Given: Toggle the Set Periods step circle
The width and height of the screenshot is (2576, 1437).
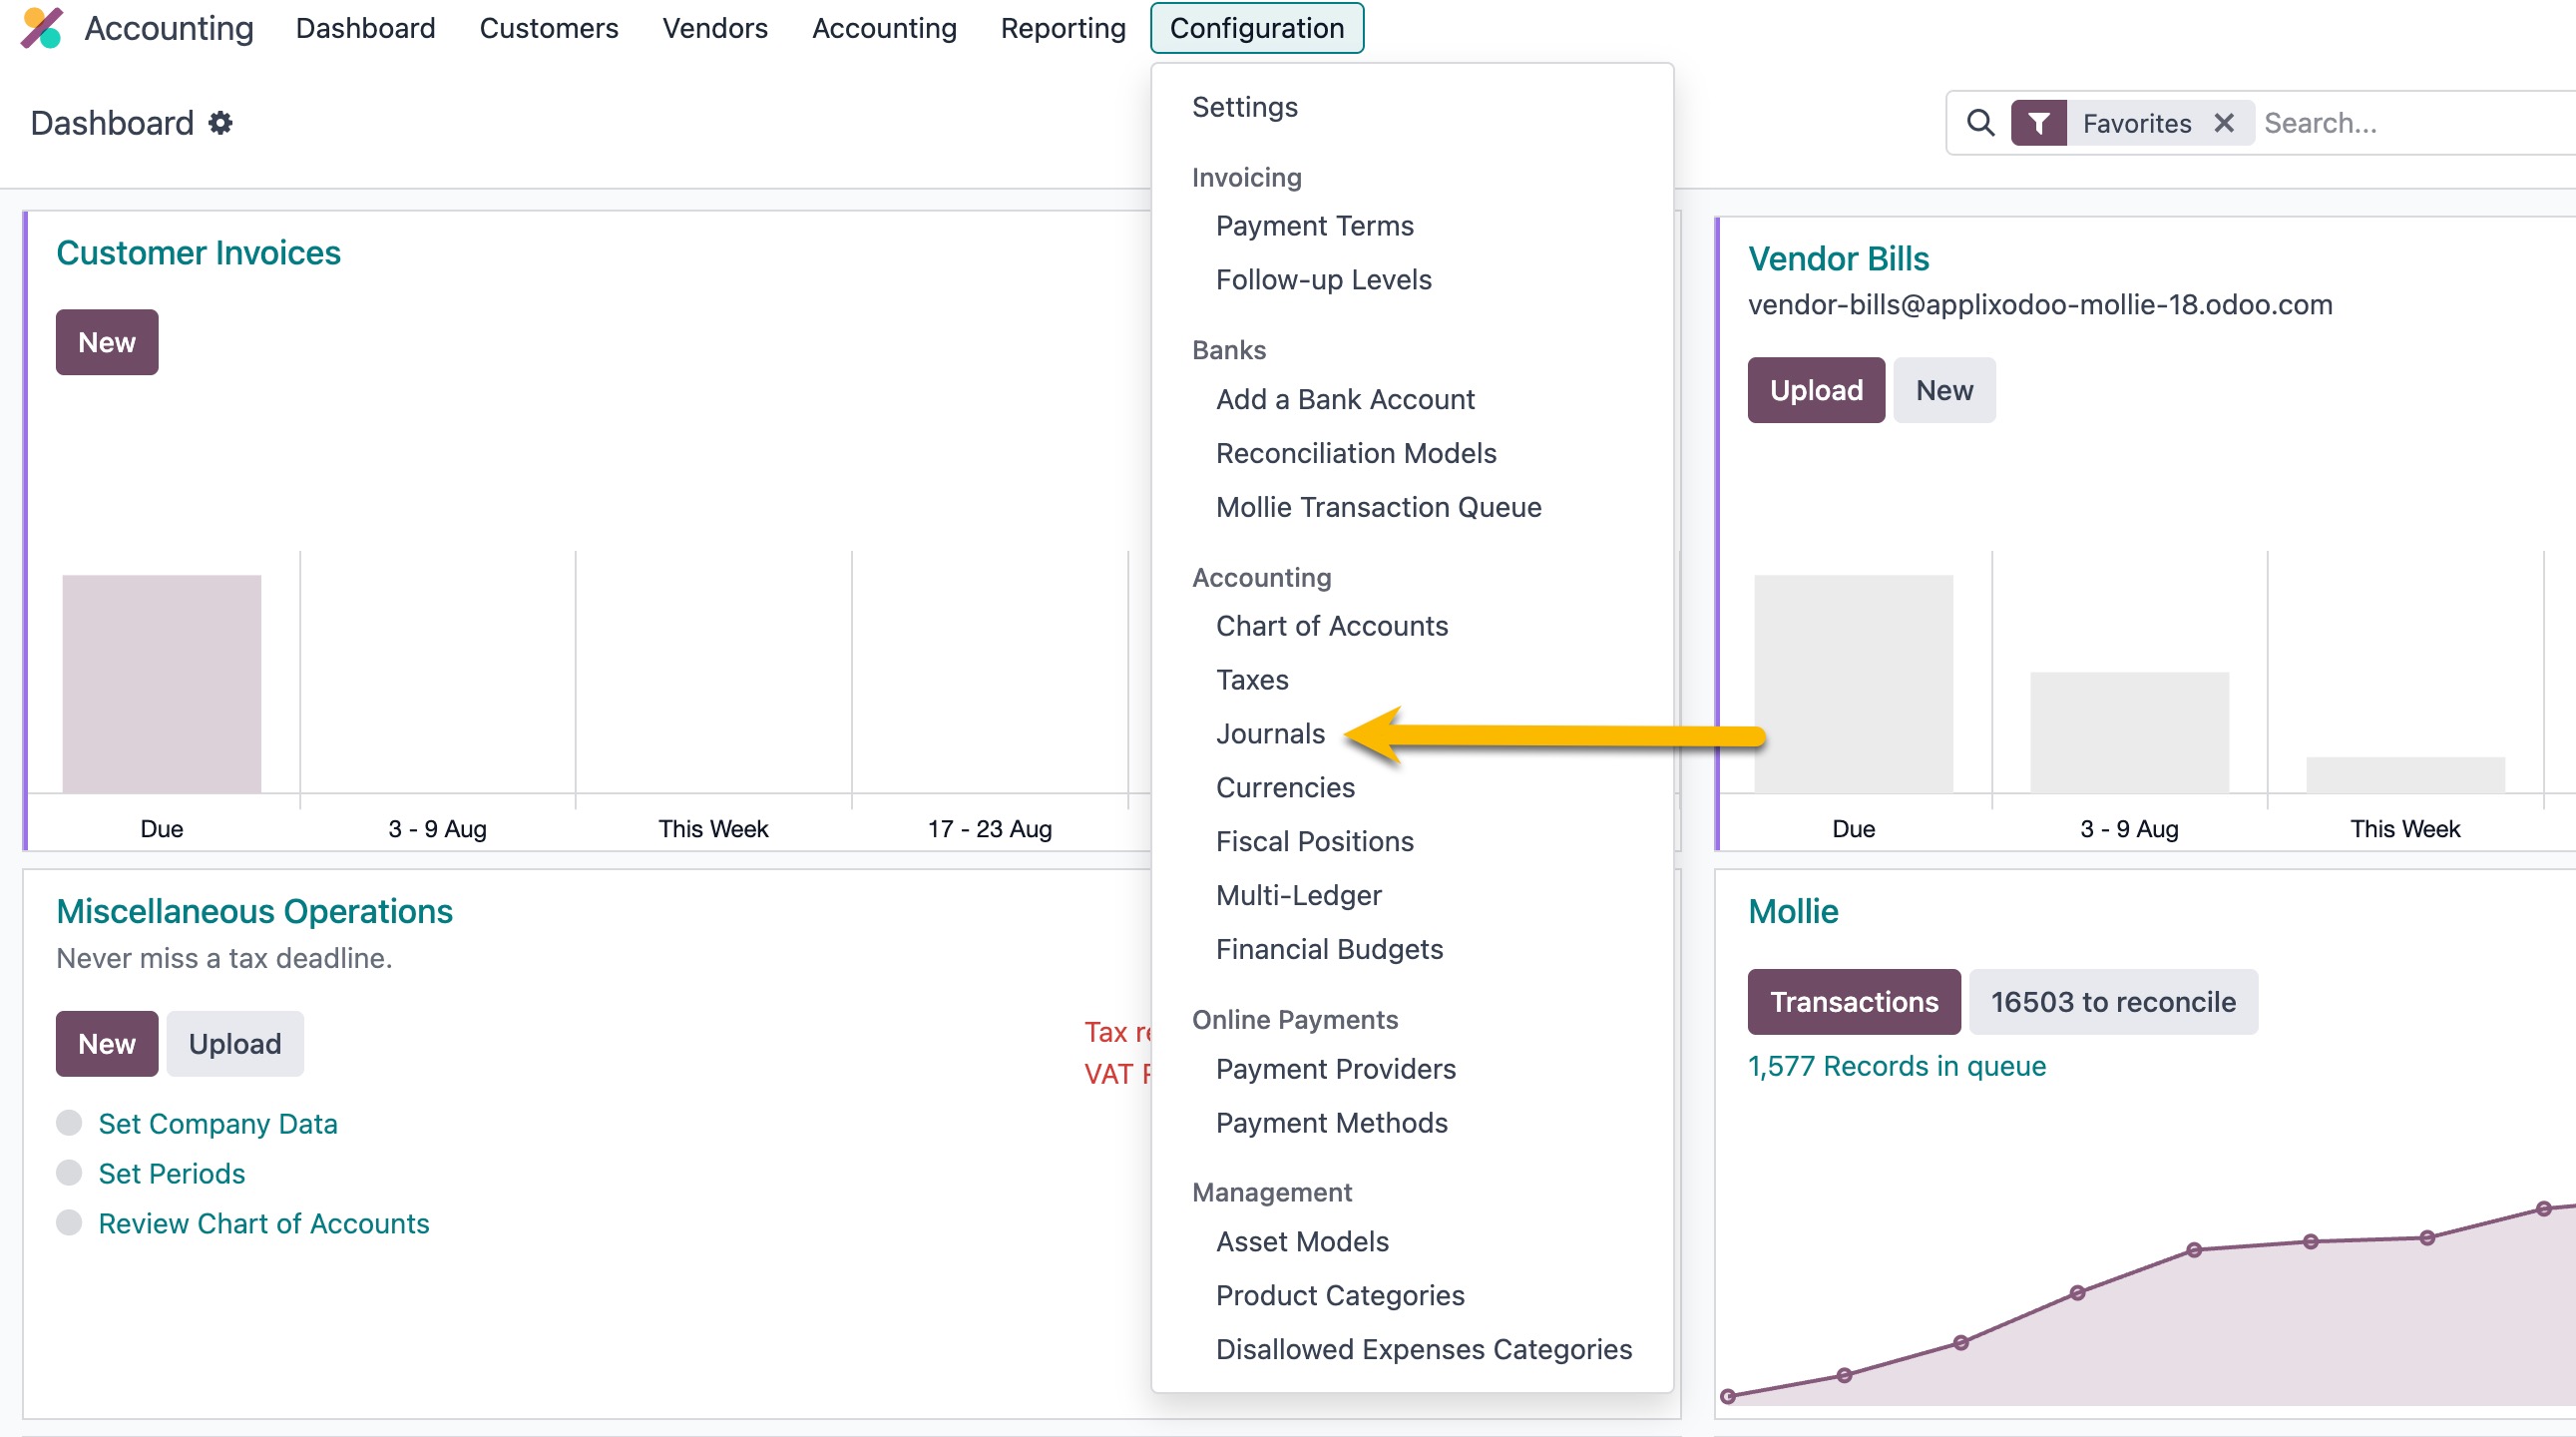Looking at the screenshot, I should pos(69,1173).
